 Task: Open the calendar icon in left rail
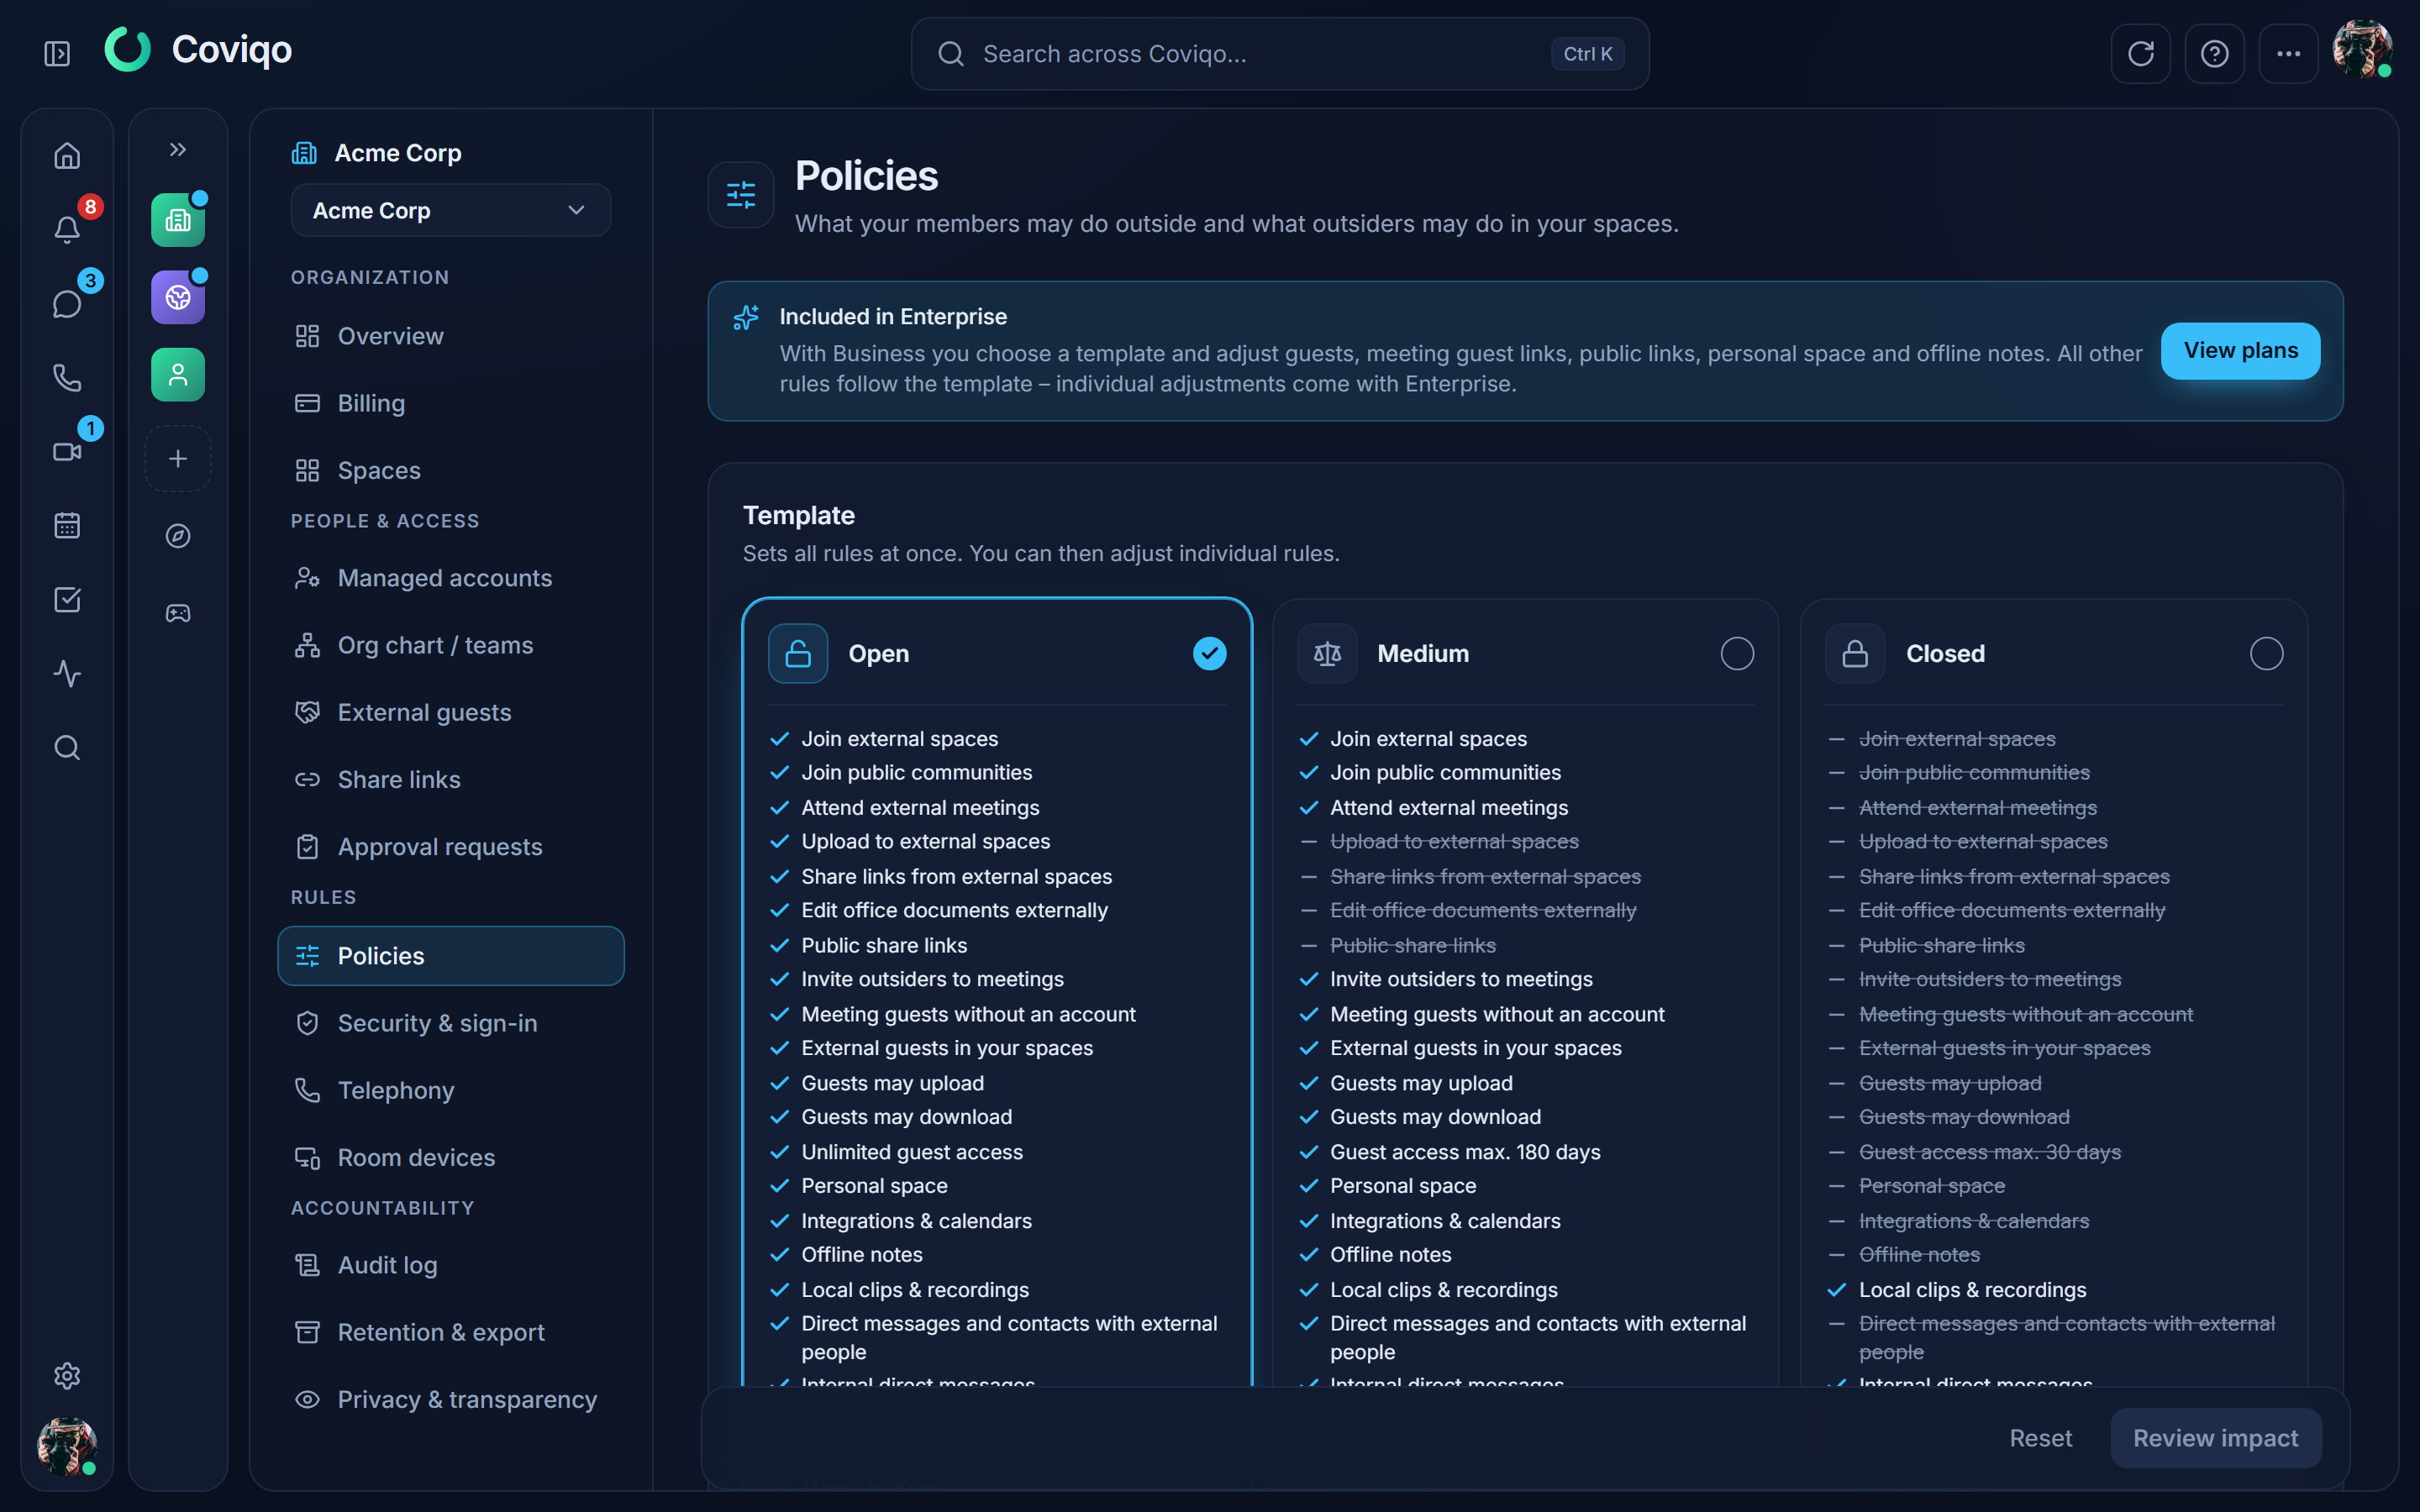coord(67,526)
